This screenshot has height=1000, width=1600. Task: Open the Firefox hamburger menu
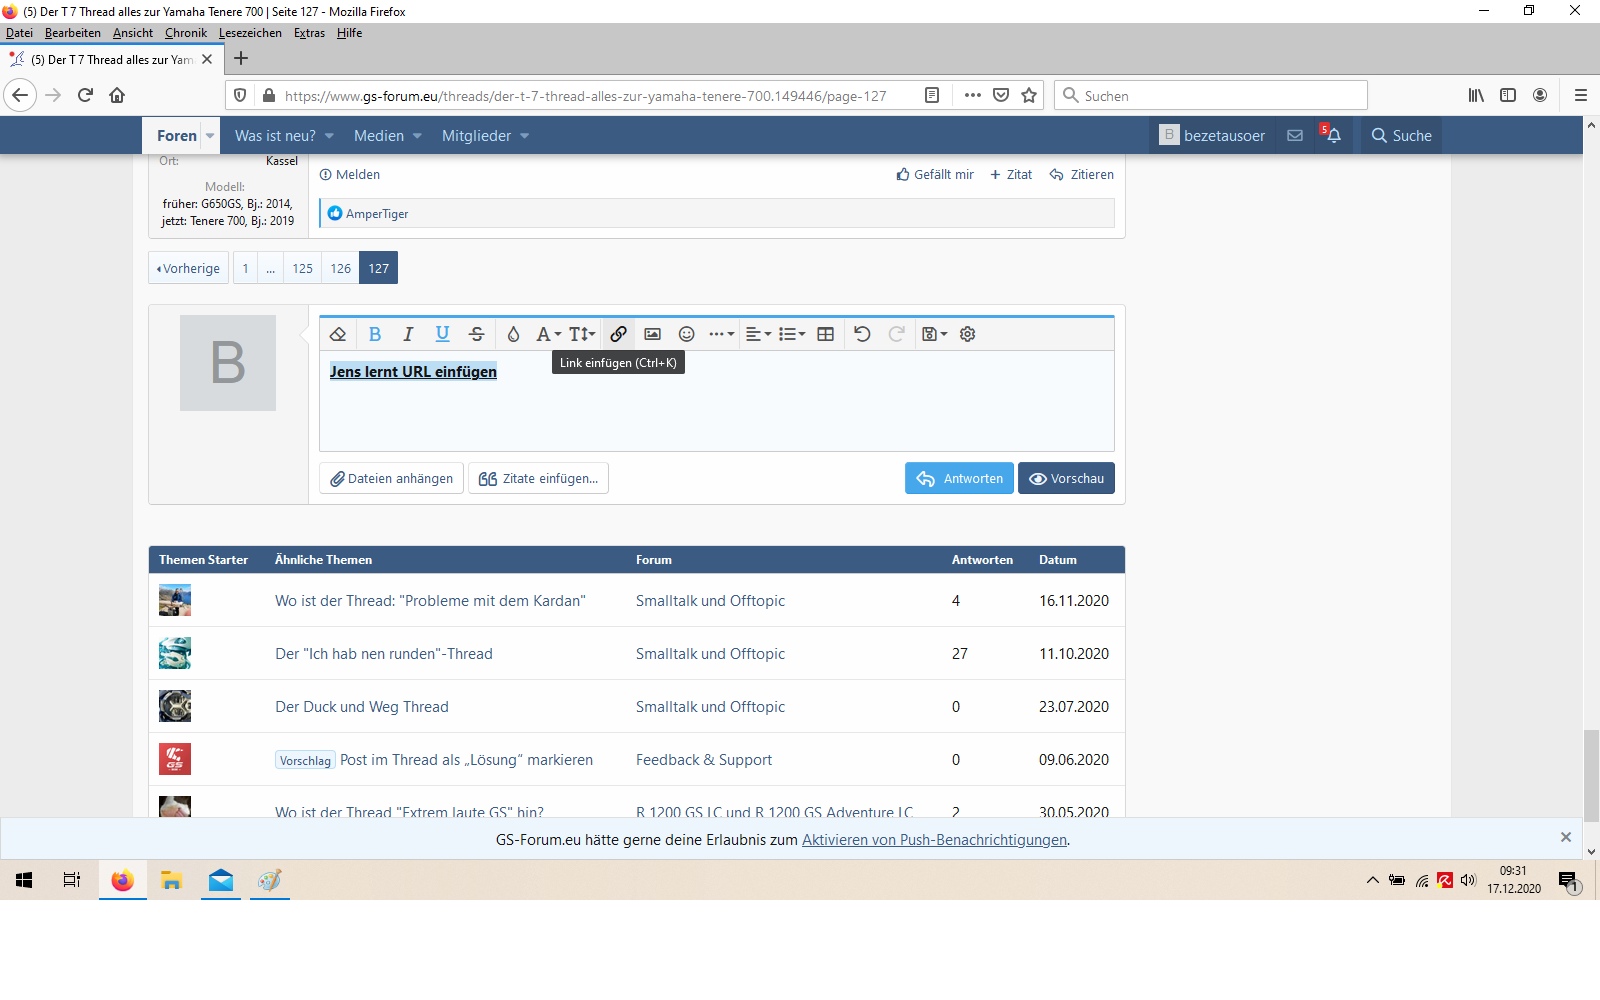click(1581, 95)
